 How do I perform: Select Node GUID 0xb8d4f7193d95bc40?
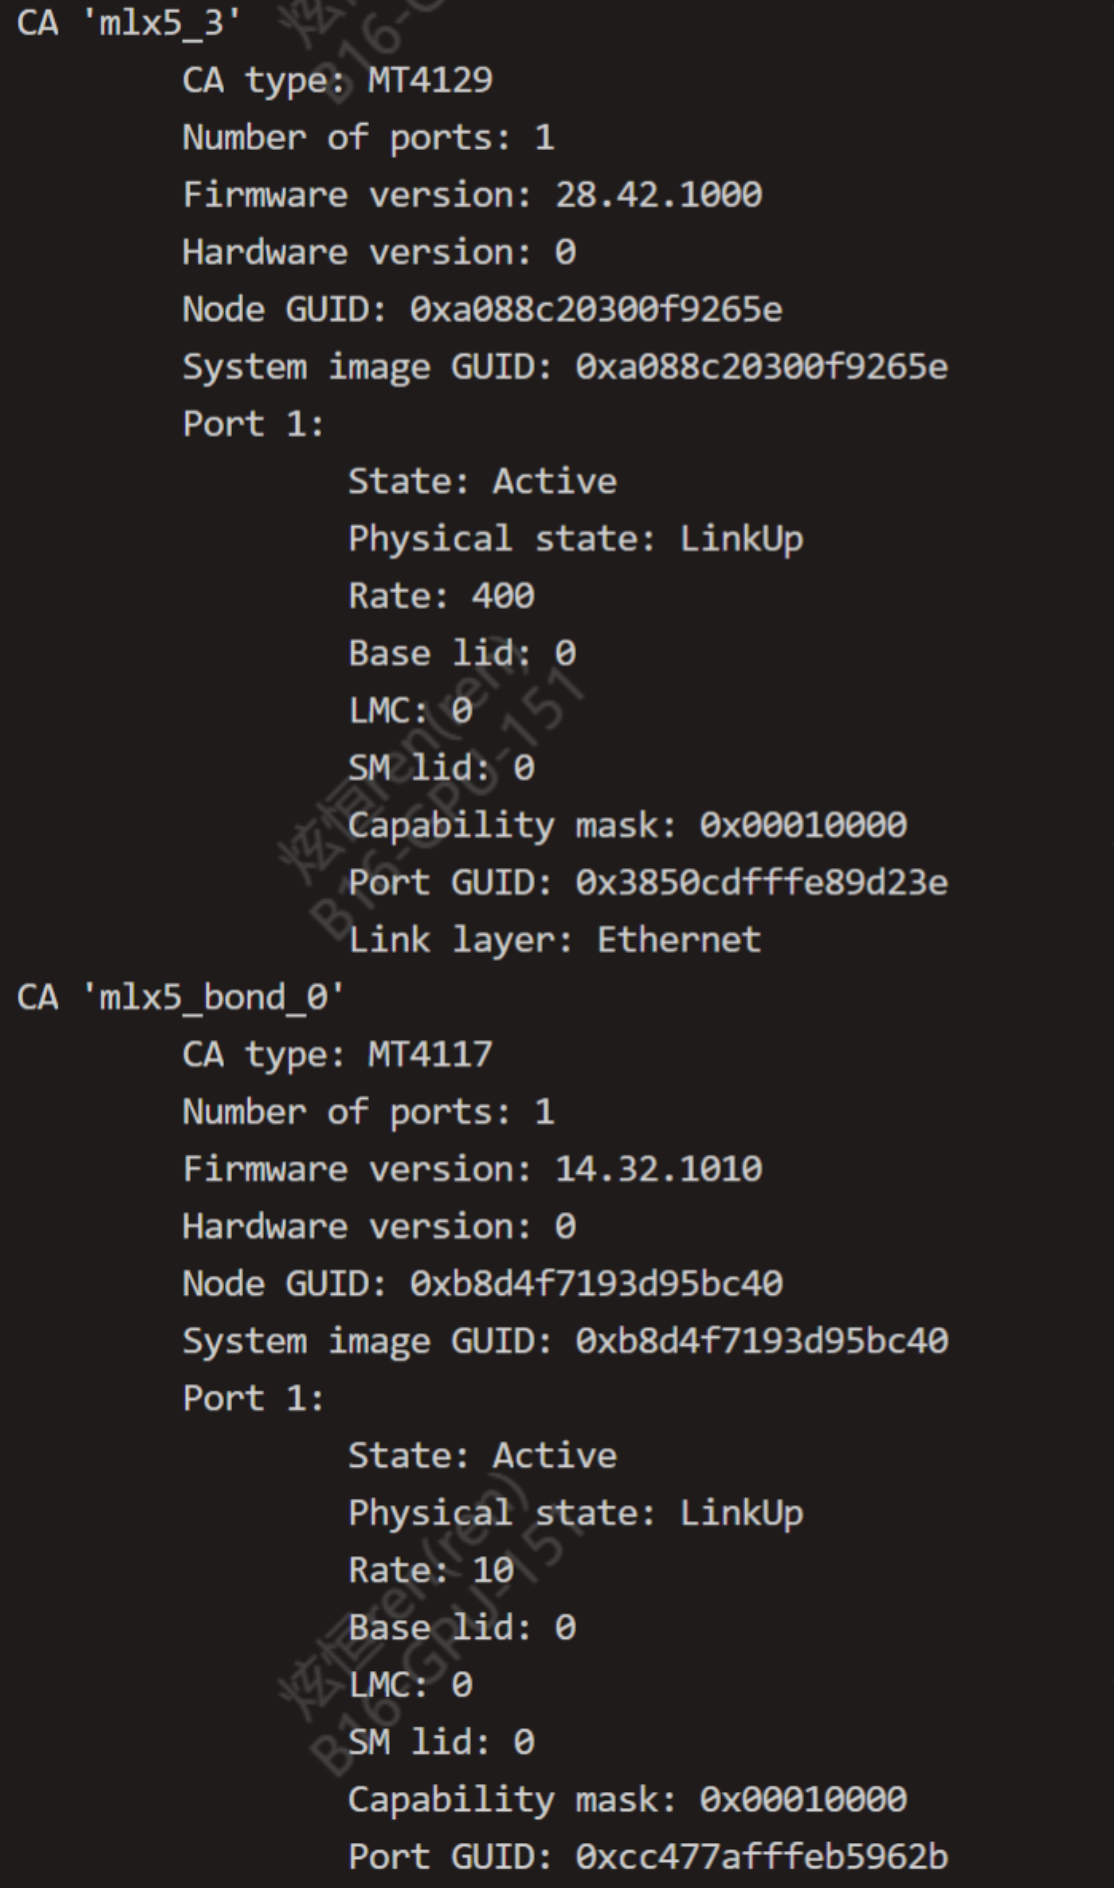click(482, 1284)
